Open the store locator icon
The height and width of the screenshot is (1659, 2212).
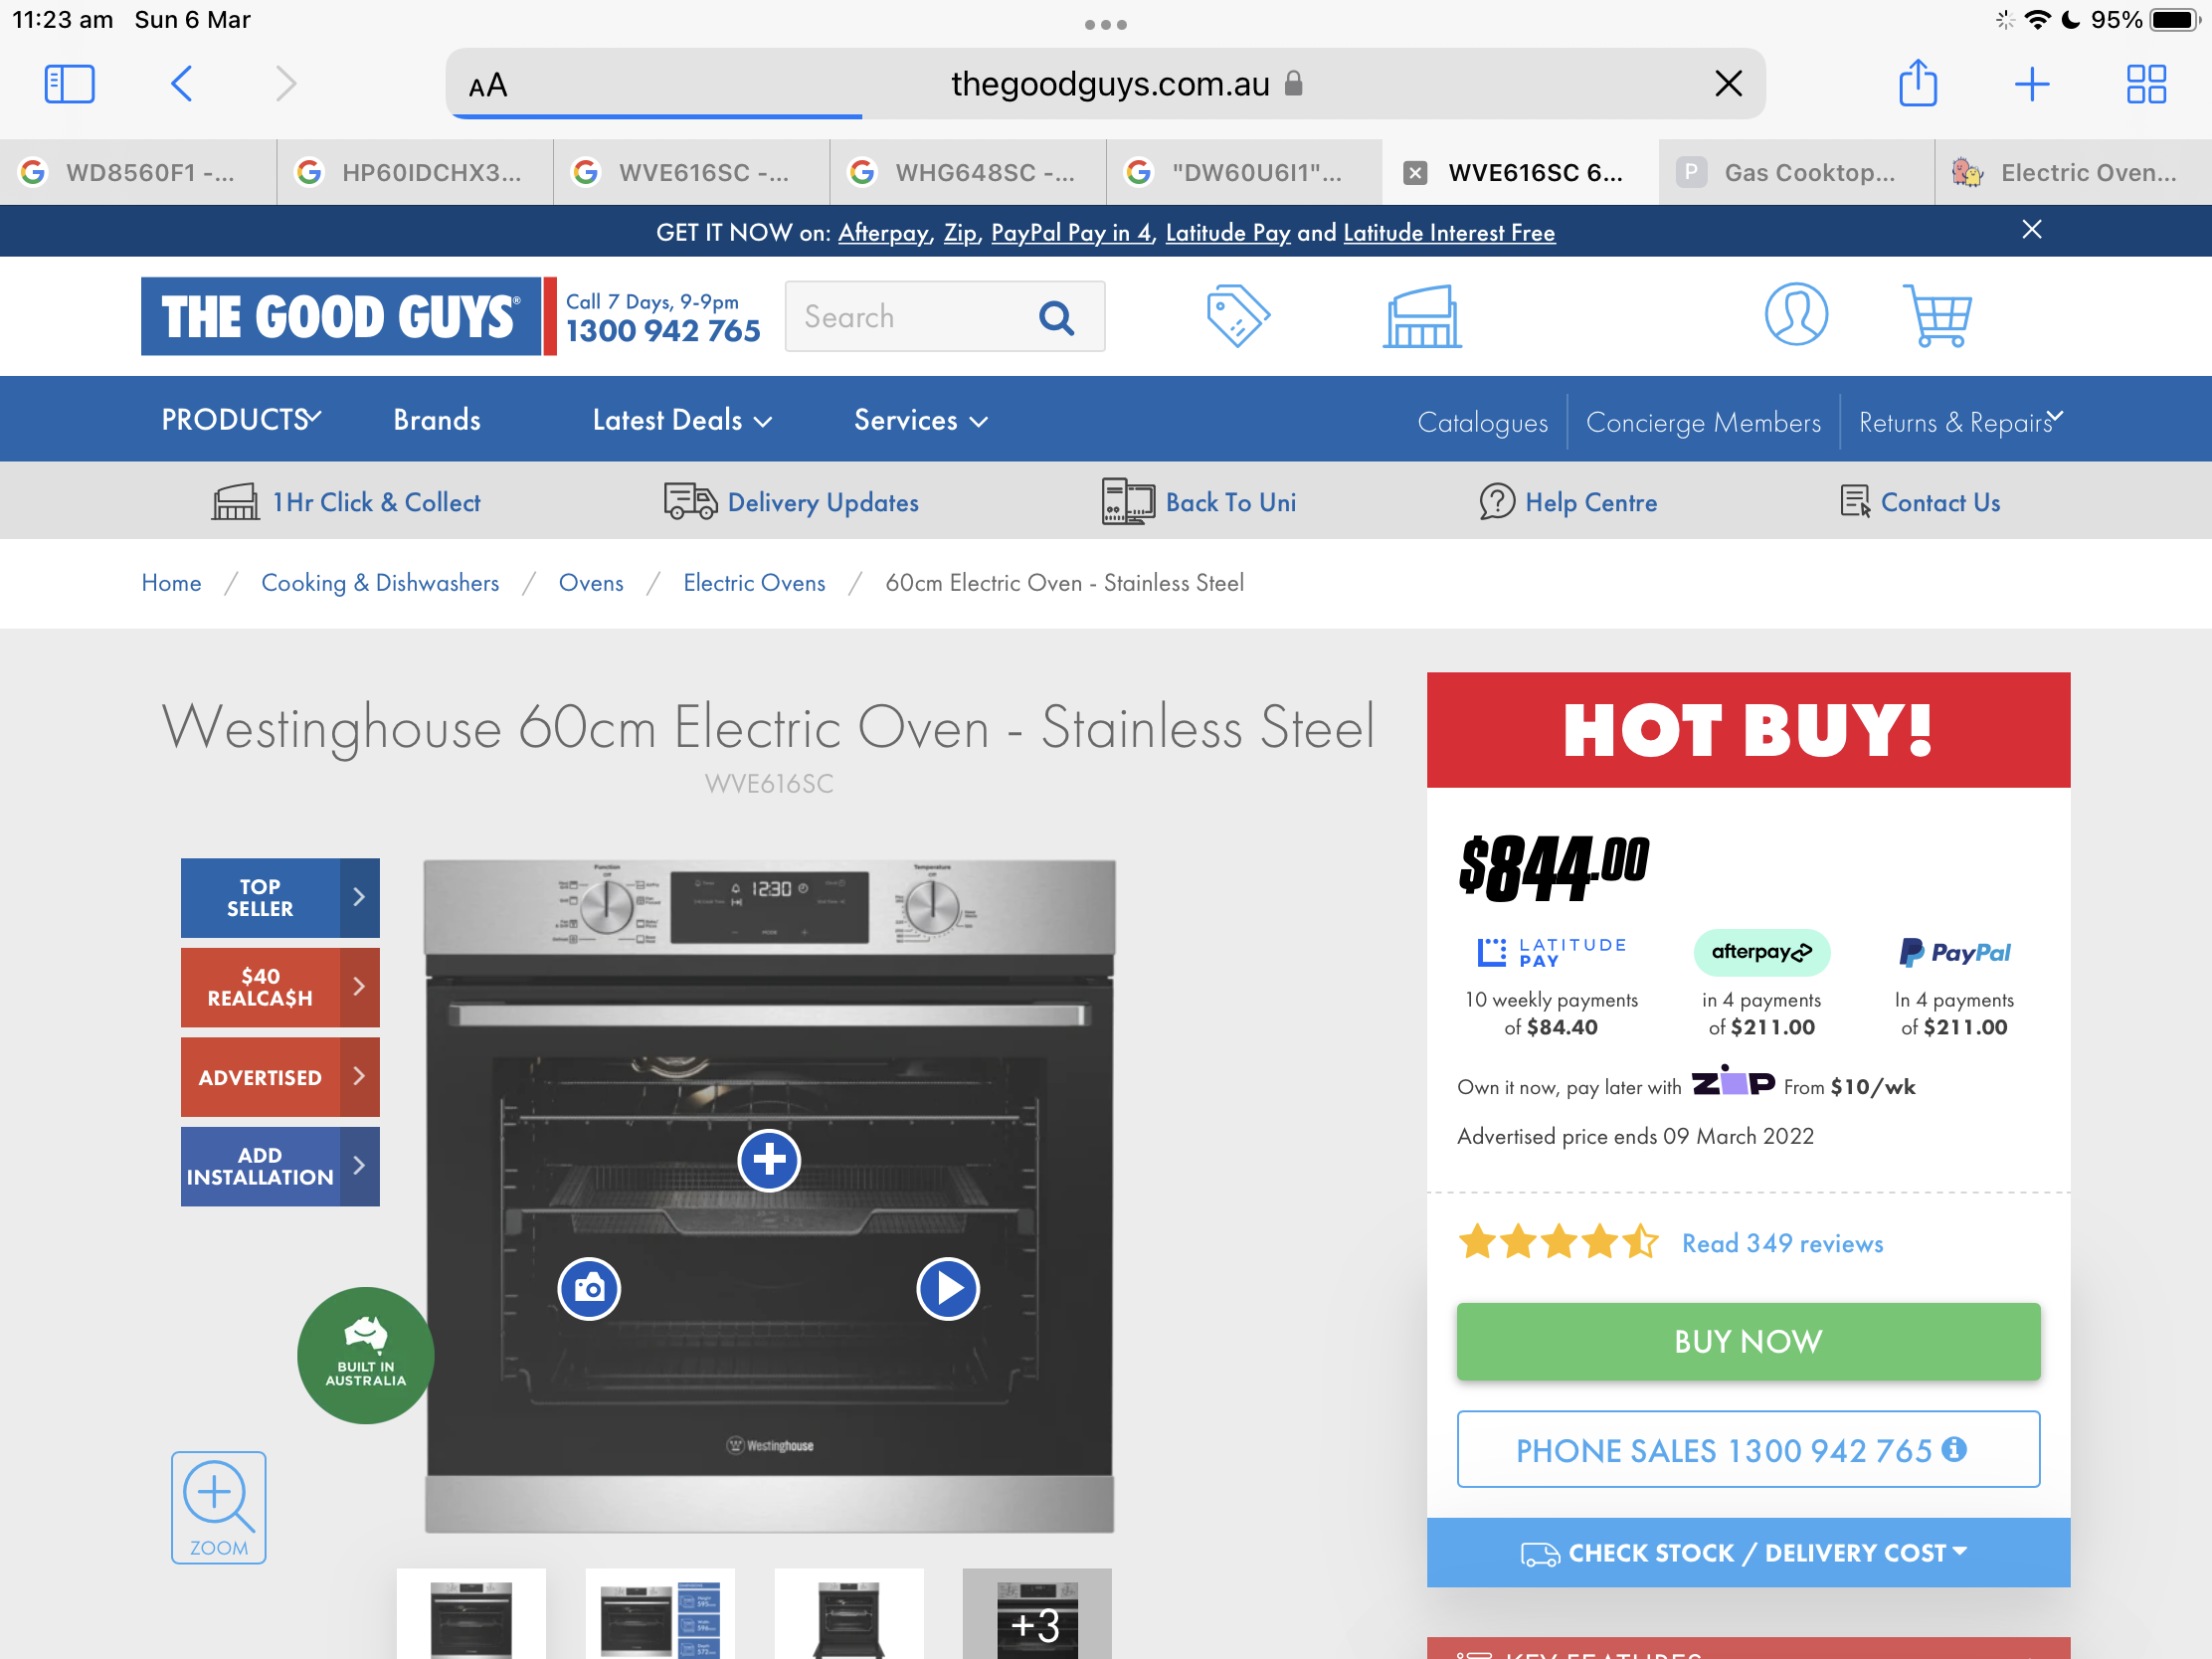(1421, 316)
